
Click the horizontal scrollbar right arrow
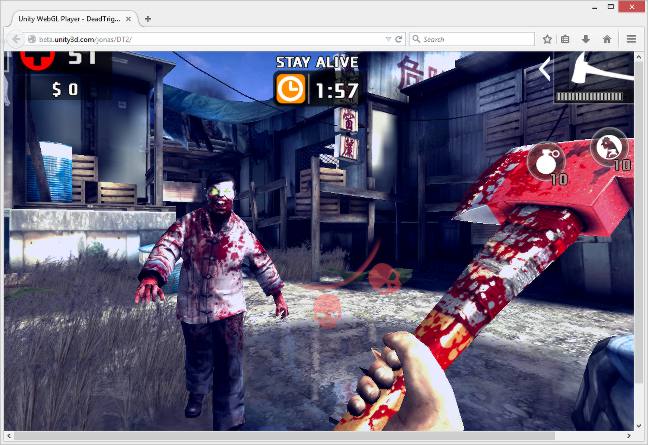pos(629,436)
